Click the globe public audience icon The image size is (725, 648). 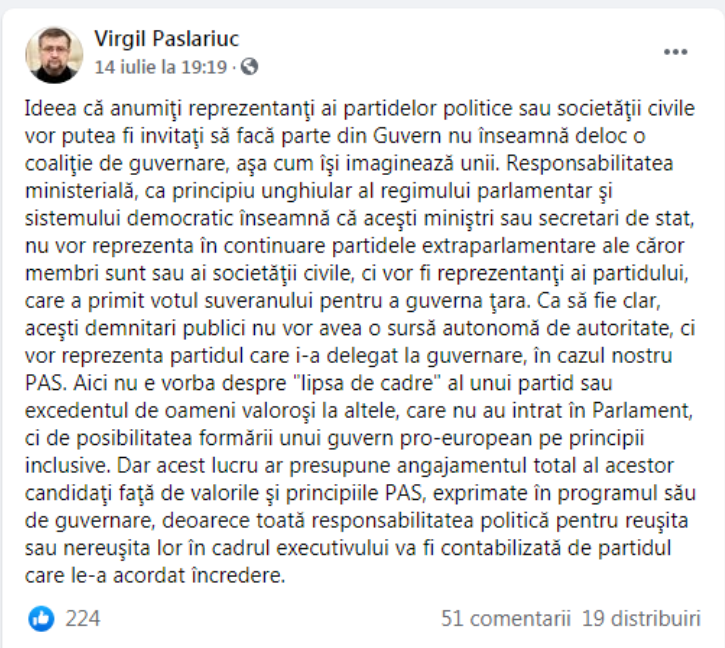pos(250,67)
